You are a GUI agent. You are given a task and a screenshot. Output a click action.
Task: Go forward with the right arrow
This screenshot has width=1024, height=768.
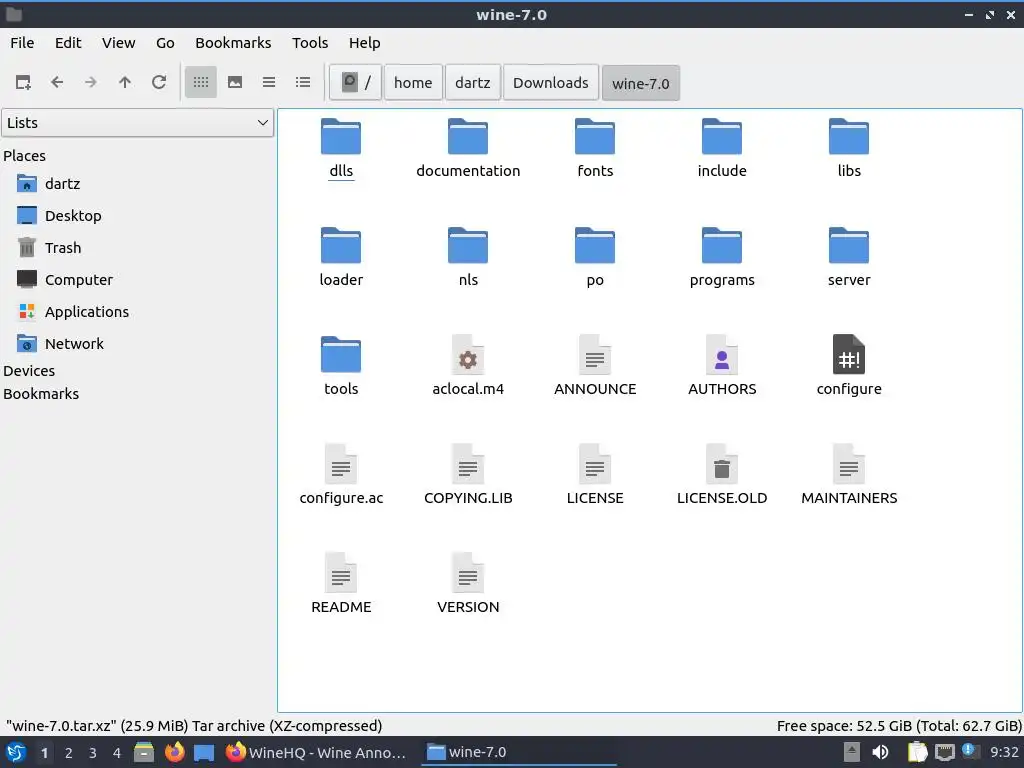pos(91,82)
